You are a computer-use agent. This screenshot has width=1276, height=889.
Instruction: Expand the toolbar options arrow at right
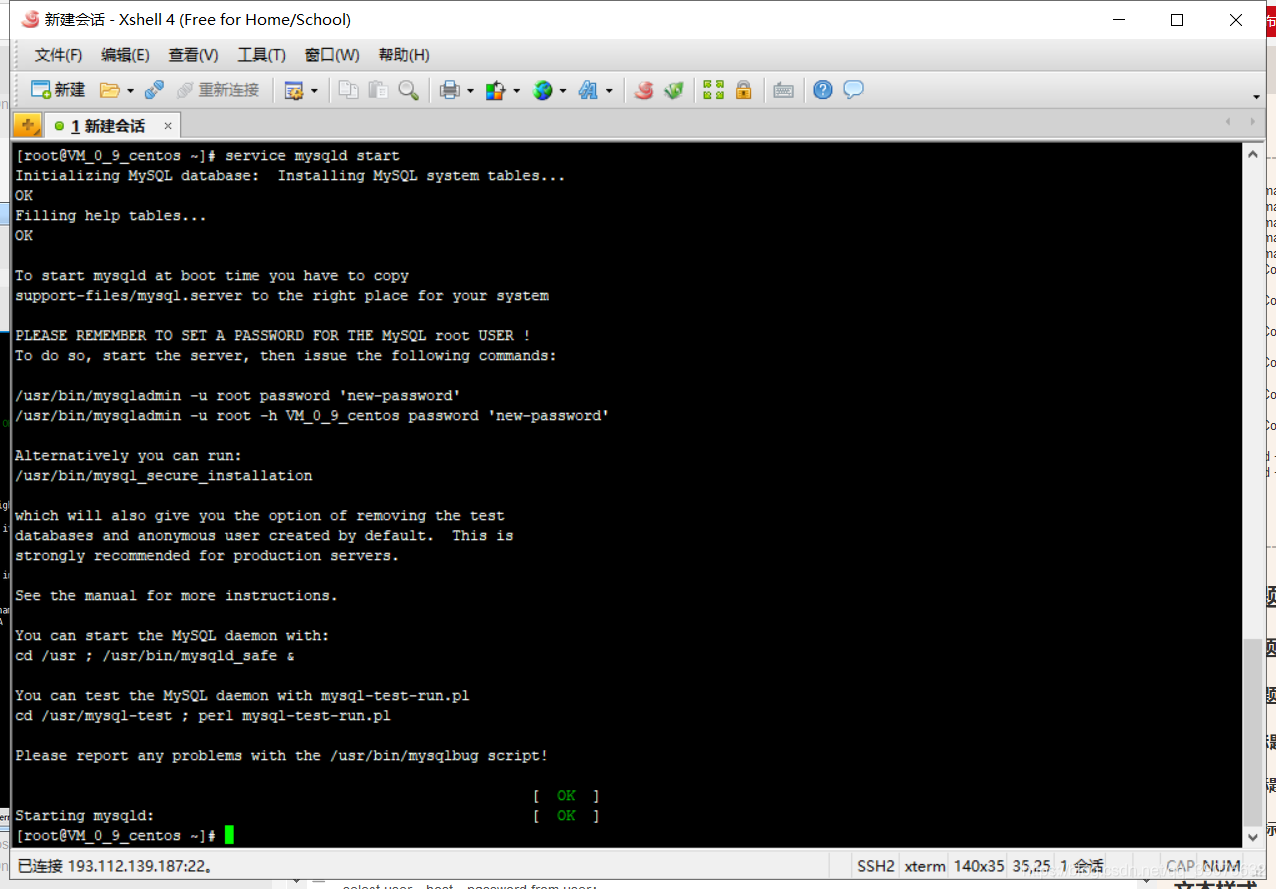pos(1257,96)
